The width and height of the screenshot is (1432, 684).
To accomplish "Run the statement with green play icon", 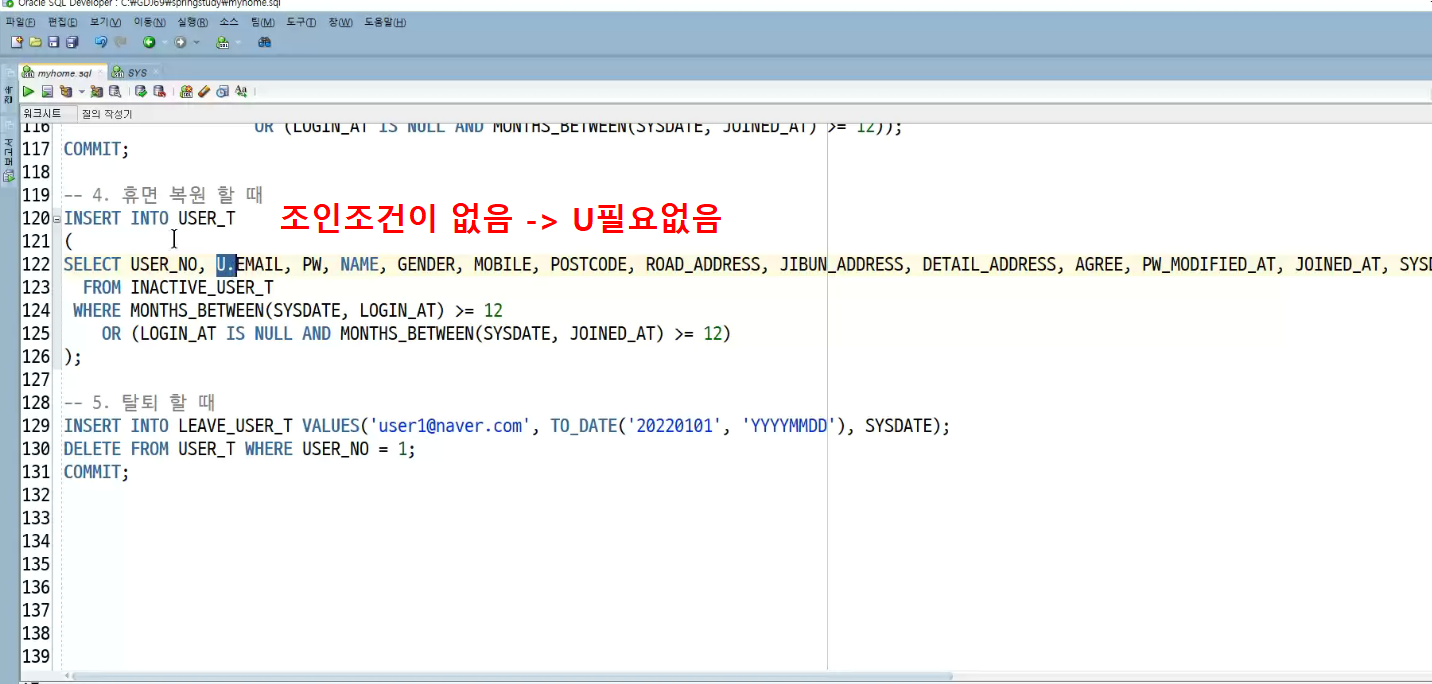I will (x=28, y=91).
